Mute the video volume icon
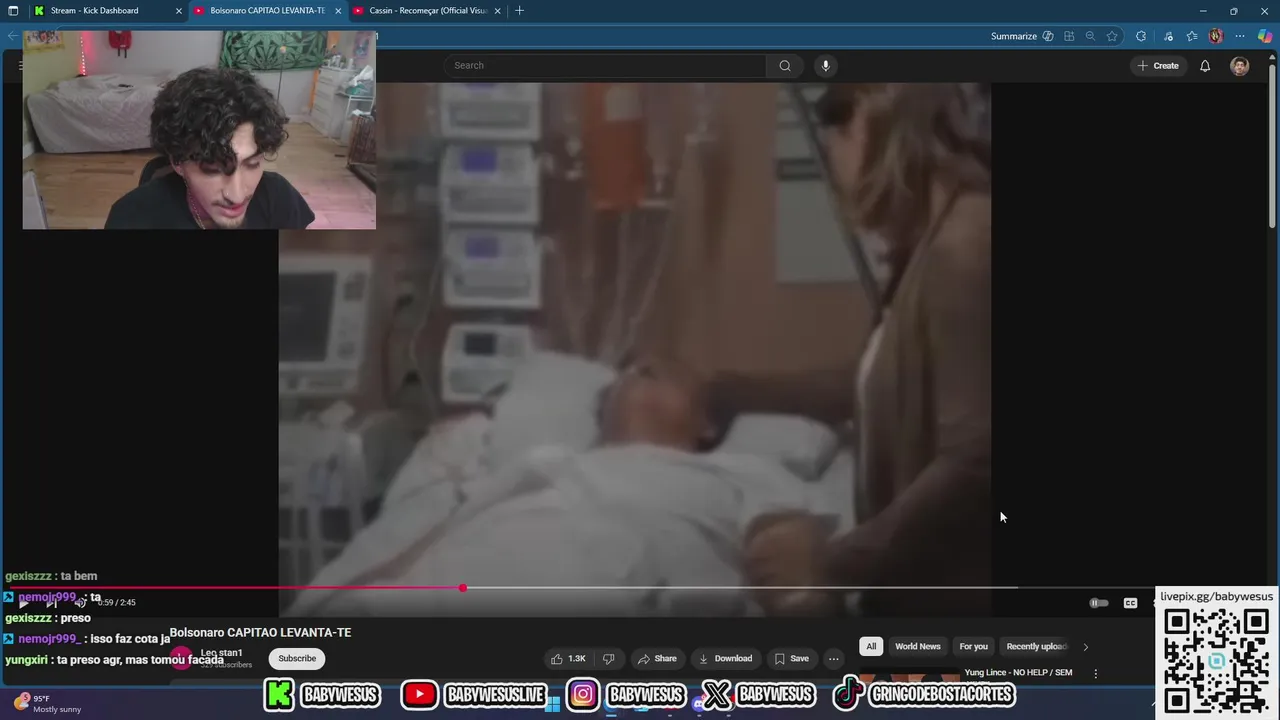 tap(80, 603)
